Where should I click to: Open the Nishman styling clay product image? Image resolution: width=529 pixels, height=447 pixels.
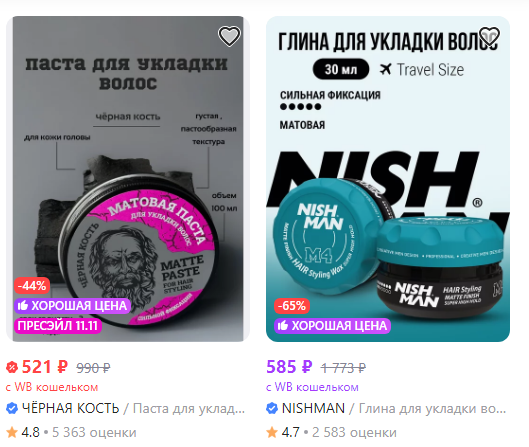[388, 179]
